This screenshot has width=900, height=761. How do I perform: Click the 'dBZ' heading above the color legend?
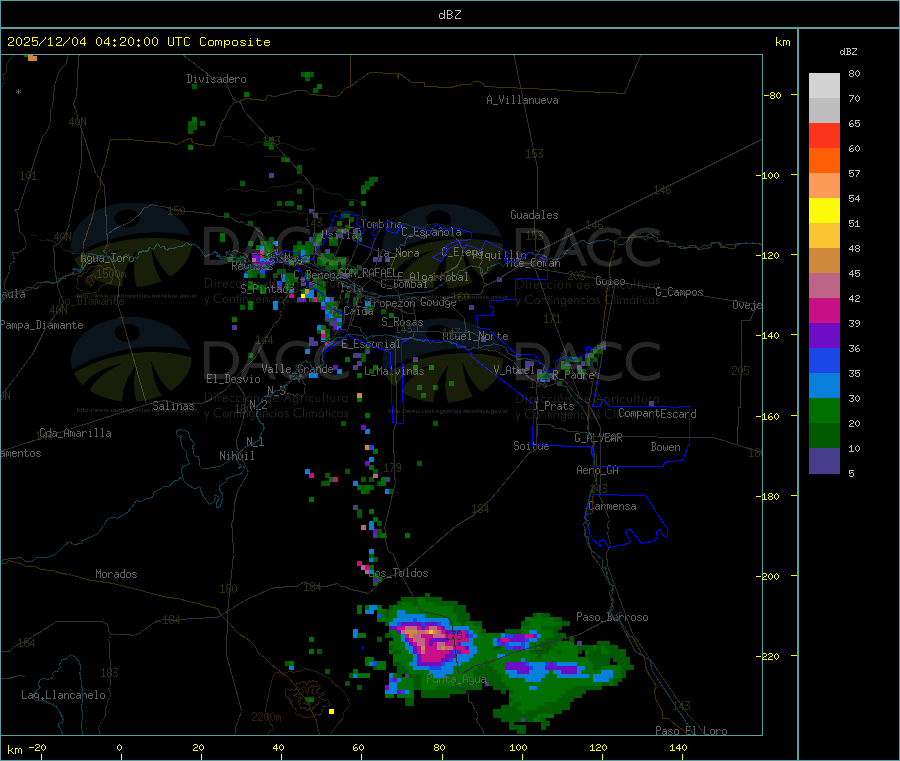tap(848, 52)
